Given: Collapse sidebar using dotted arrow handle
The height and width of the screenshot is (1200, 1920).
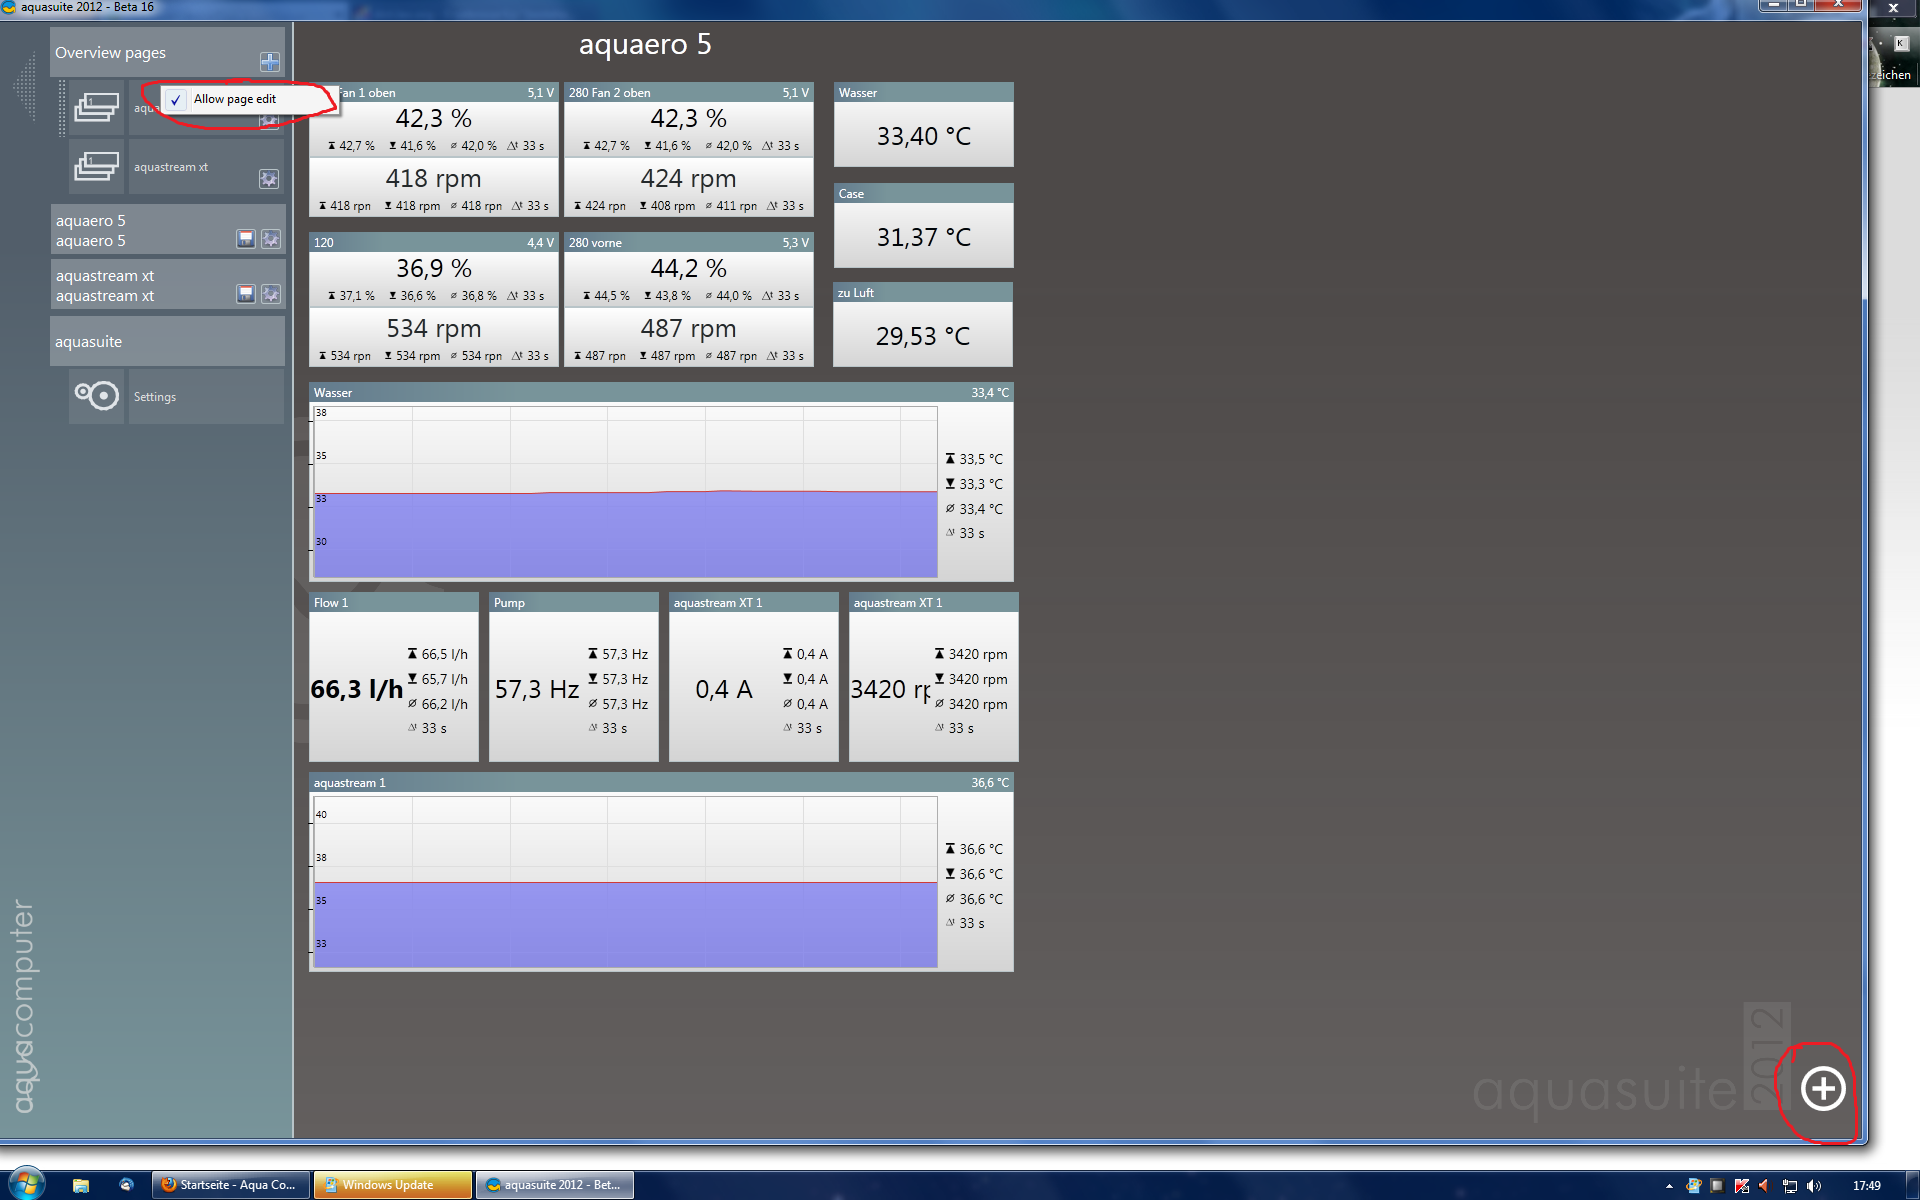Looking at the screenshot, I should 24,88.
